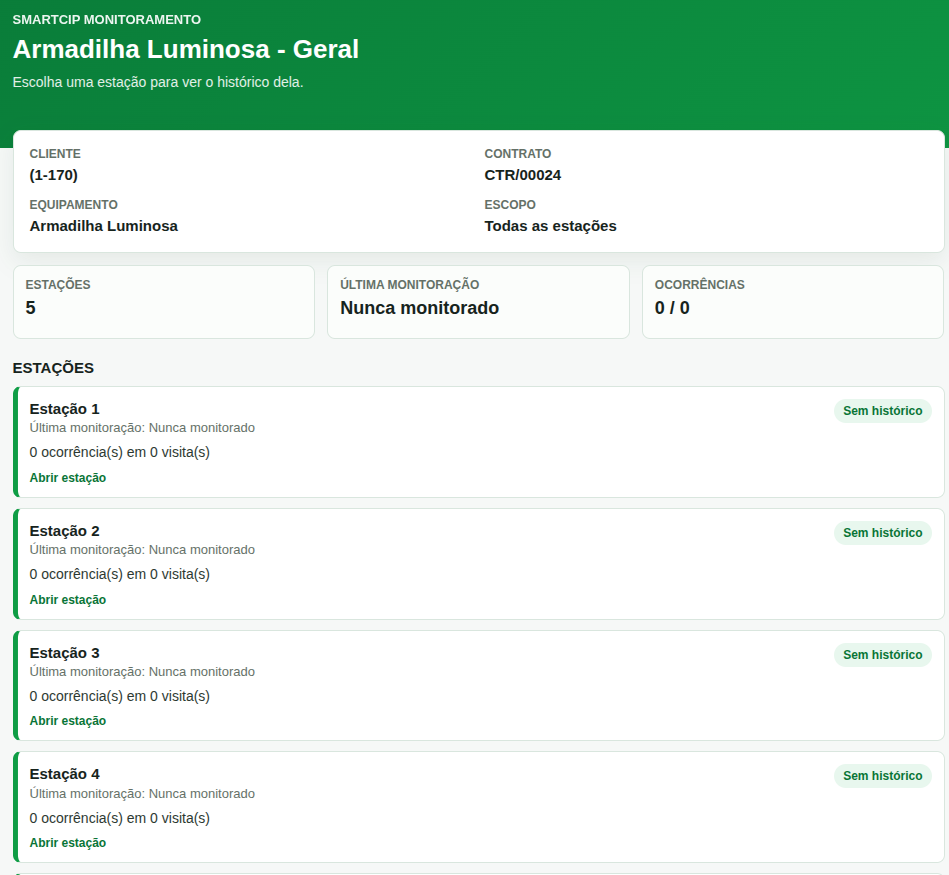Click Nunca monitorado in Última Monitoração card
This screenshot has width=949, height=875.
coord(419,307)
